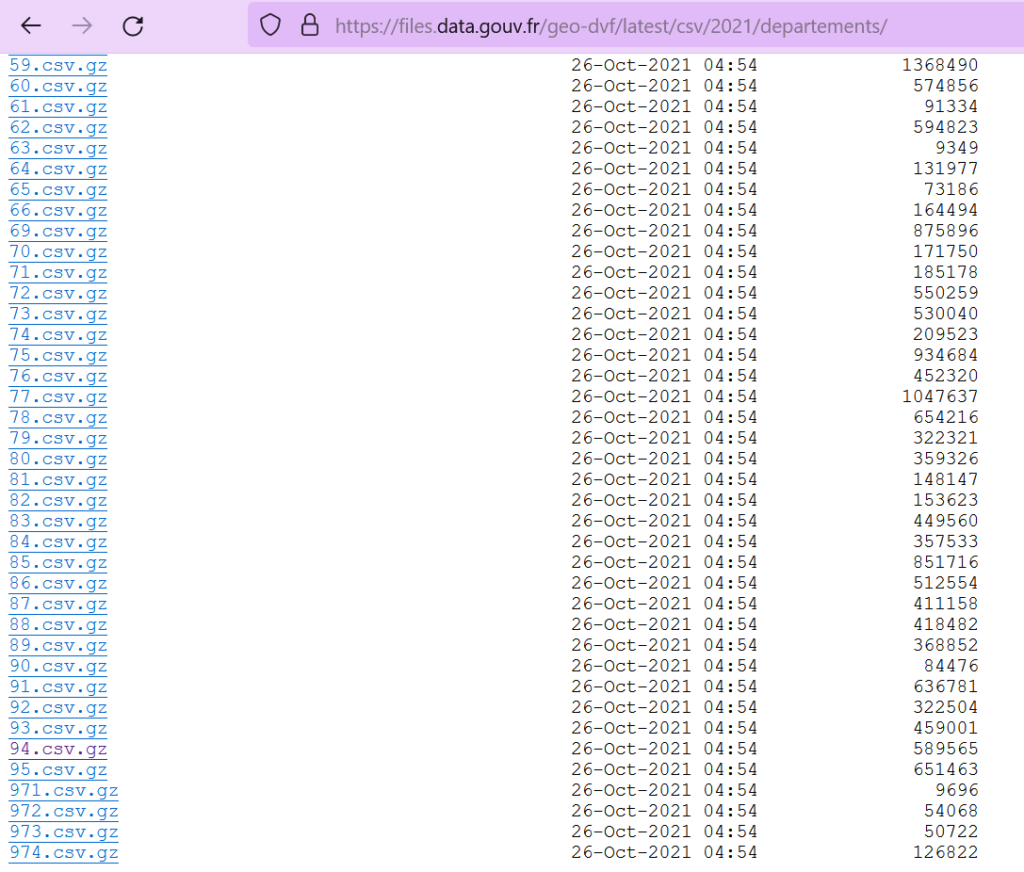The height and width of the screenshot is (872, 1024).
Task: Download 972.csv.gz
Action: [x=64, y=811]
